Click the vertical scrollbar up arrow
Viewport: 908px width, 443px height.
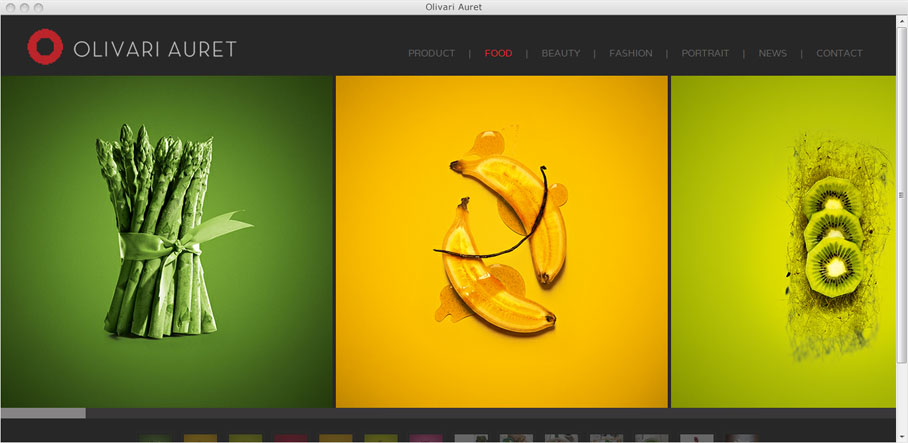(902, 21)
